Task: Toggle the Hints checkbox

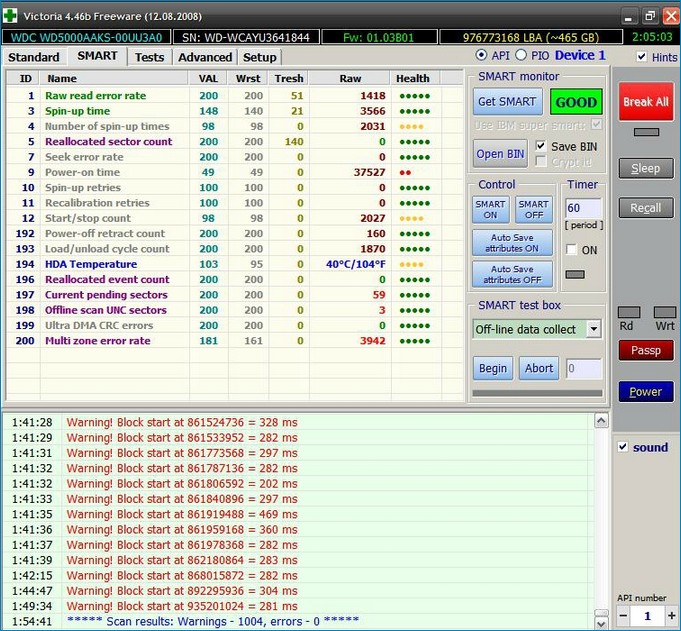Action: pos(642,57)
